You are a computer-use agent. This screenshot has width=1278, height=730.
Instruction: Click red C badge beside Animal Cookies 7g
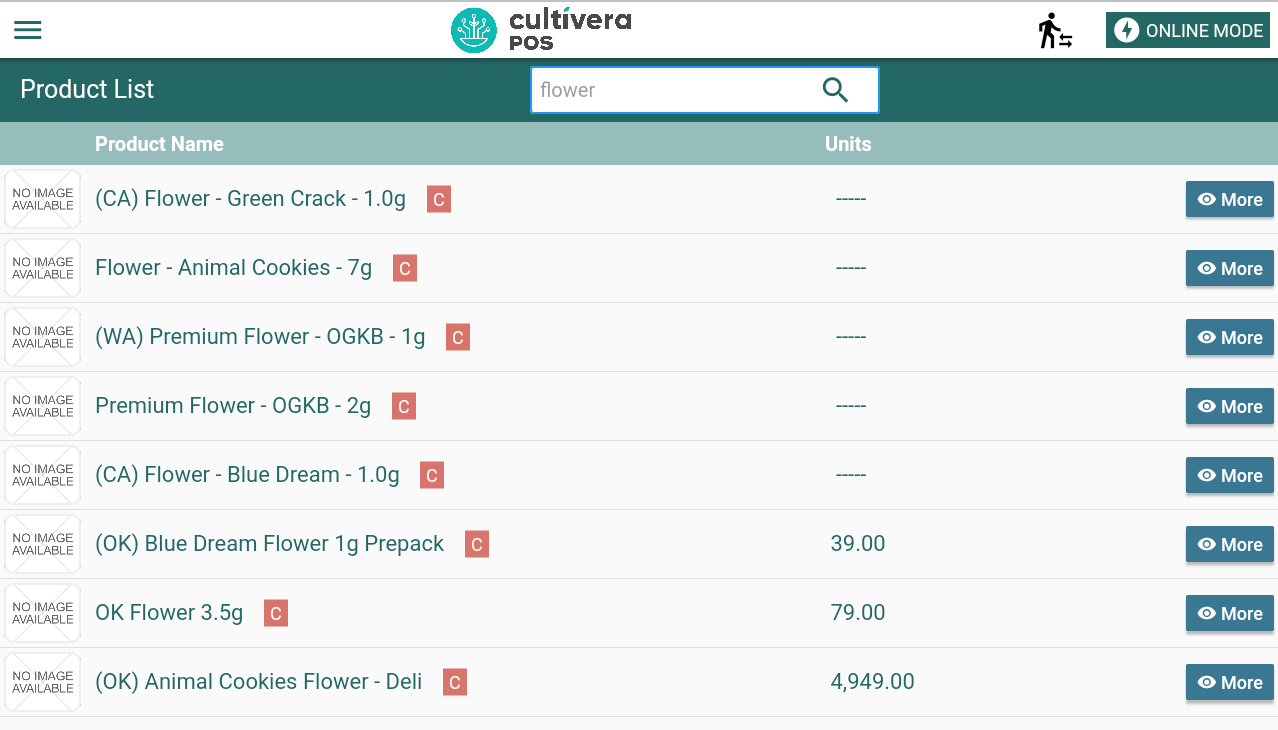(405, 268)
